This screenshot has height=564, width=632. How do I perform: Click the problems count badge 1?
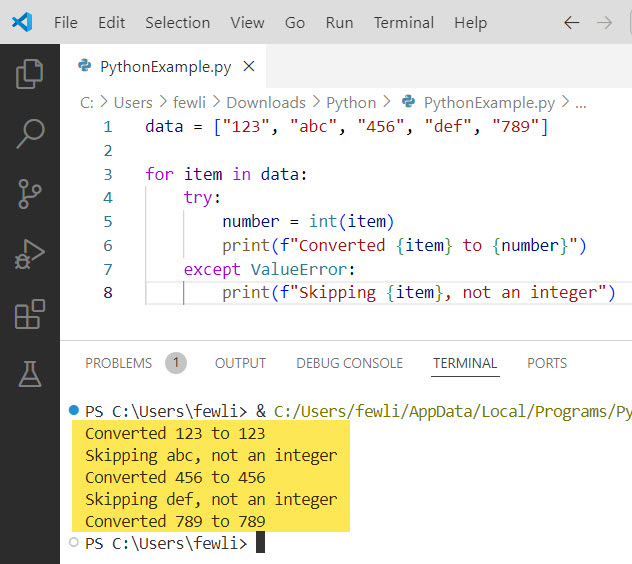coord(176,363)
